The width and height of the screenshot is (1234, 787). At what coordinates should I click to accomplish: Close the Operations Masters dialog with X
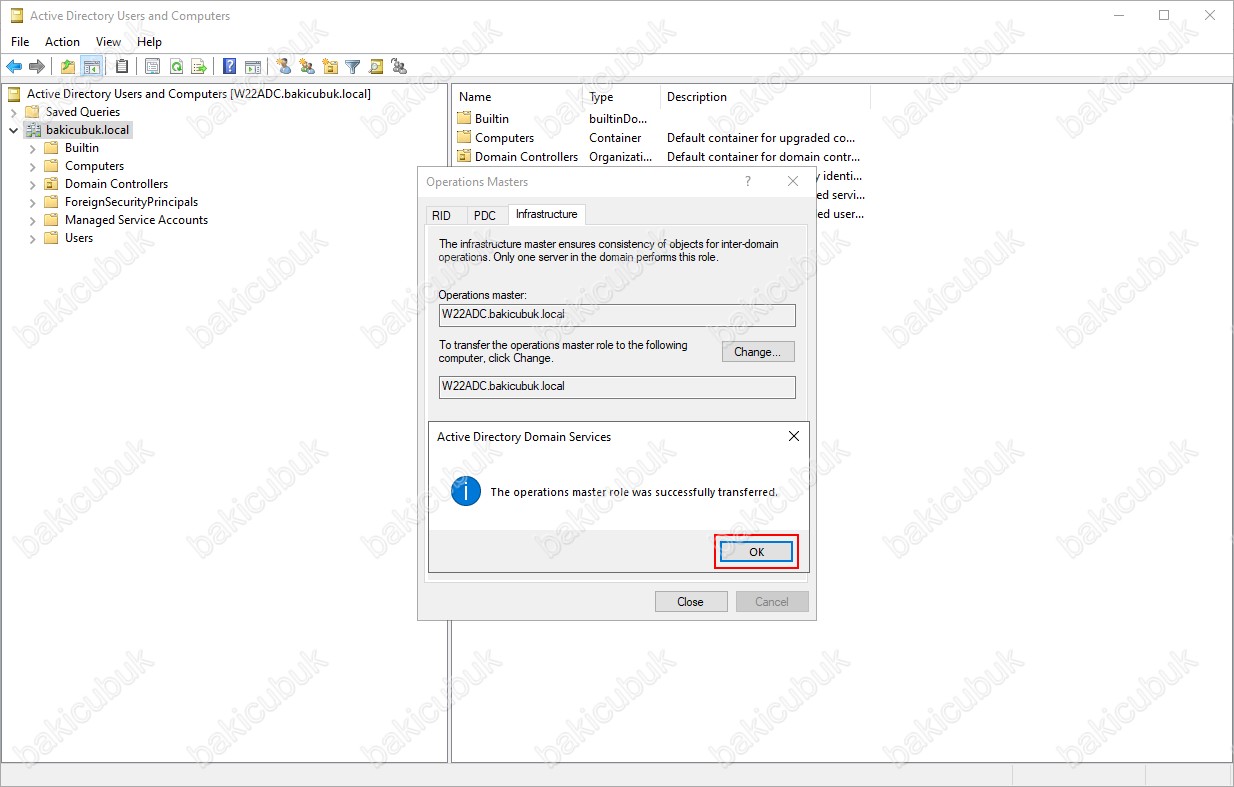click(x=793, y=182)
